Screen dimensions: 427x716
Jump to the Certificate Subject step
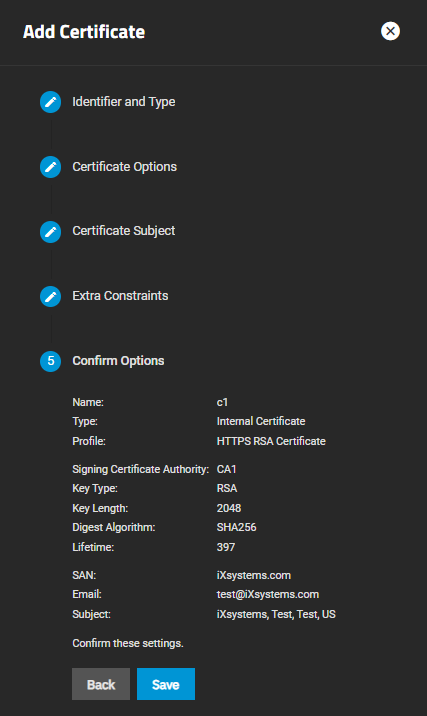tap(124, 231)
